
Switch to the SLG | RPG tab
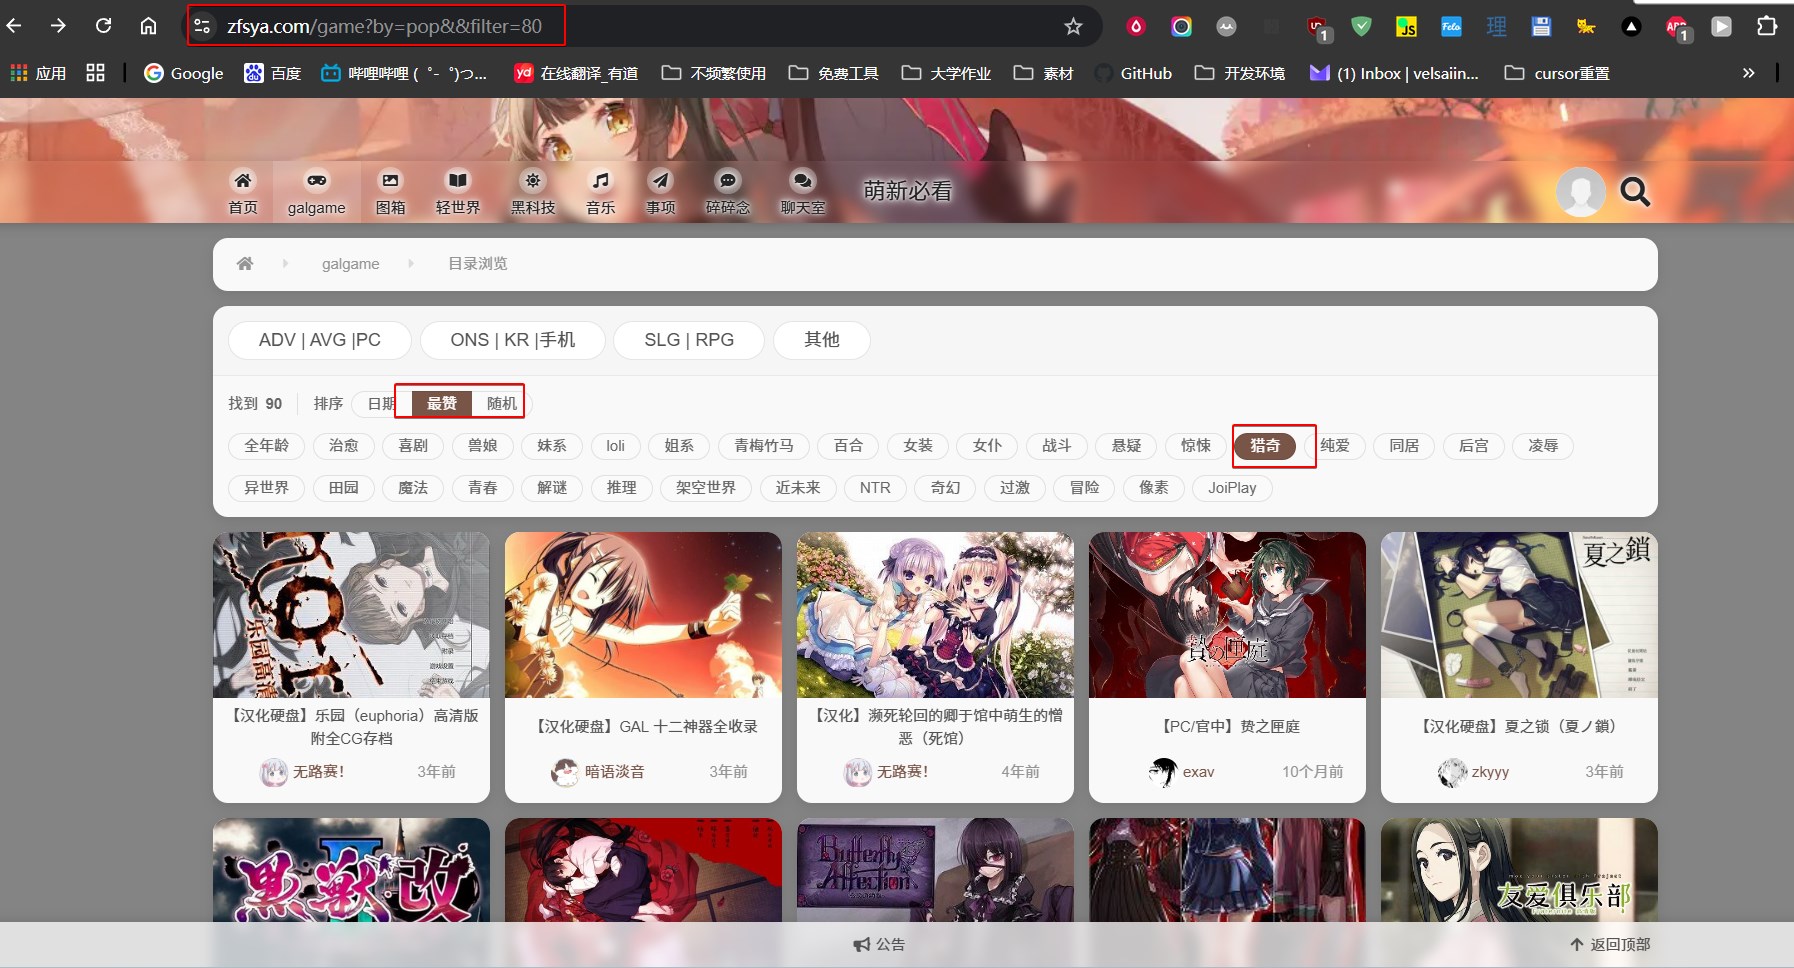point(689,340)
